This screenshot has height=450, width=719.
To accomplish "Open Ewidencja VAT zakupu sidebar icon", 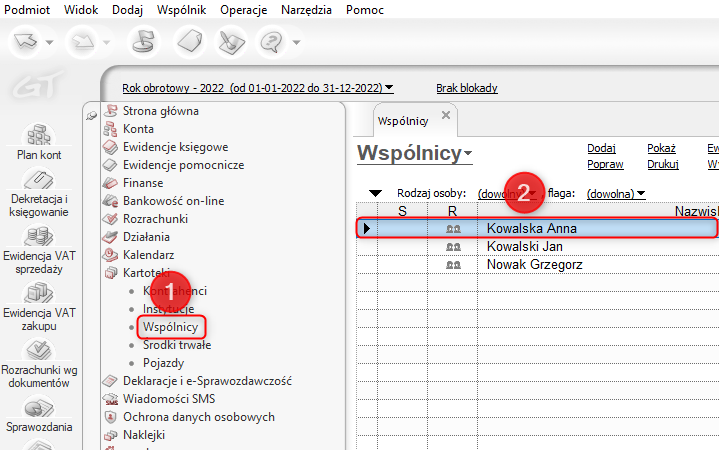I will (x=39, y=307).
